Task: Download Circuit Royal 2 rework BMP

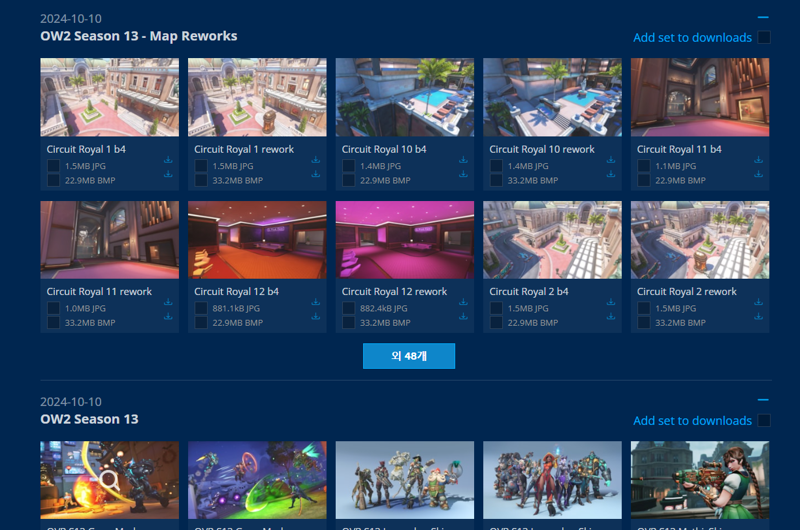Action: [759, 316]
